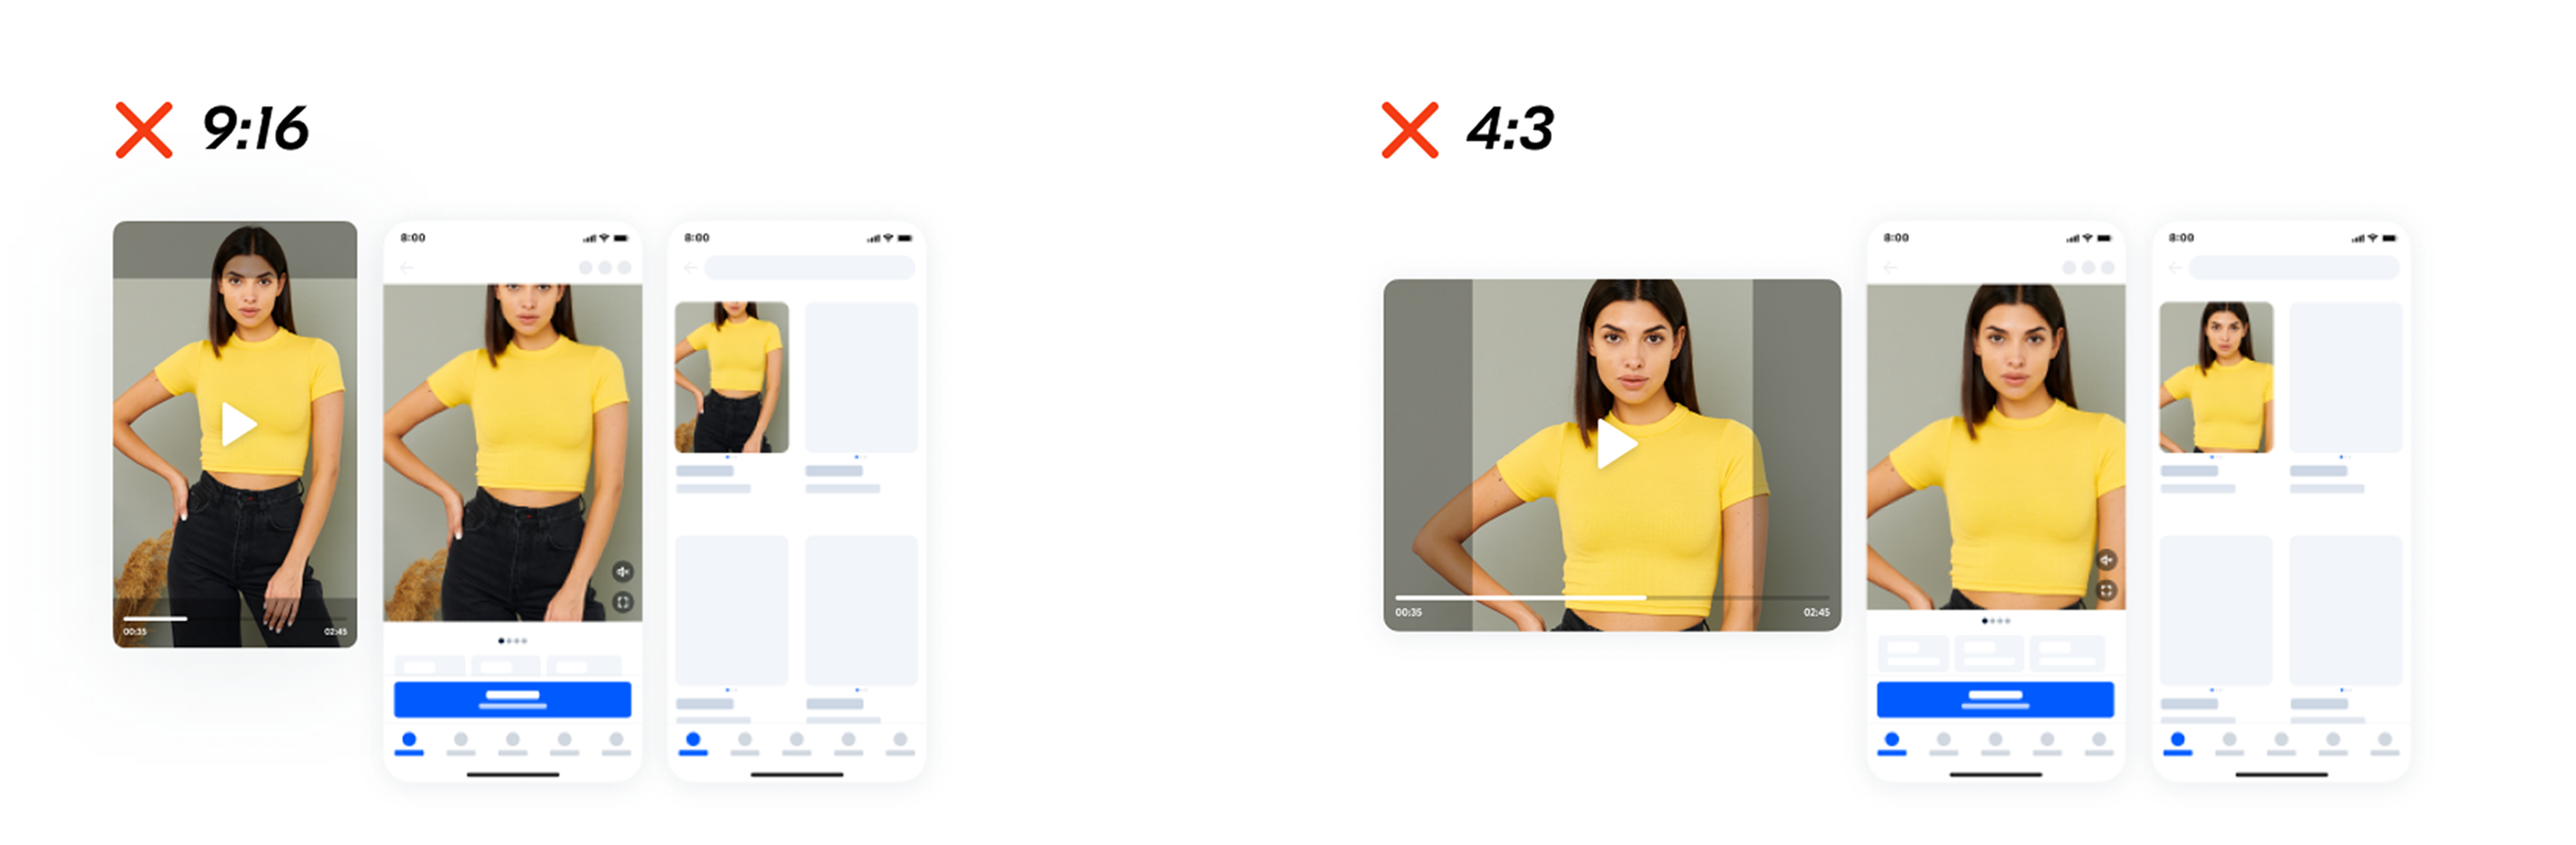The image size is (2576, 845).
Task: Tap back arrow beside search bar in 9:16 catalog phone
Action: click(x=690, y=268)
